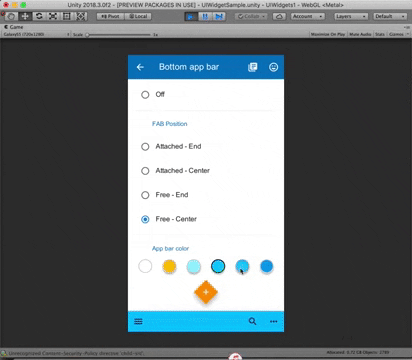The image size is (412, 360).
Task: Select the Game tab
Action: pos(14,27)
